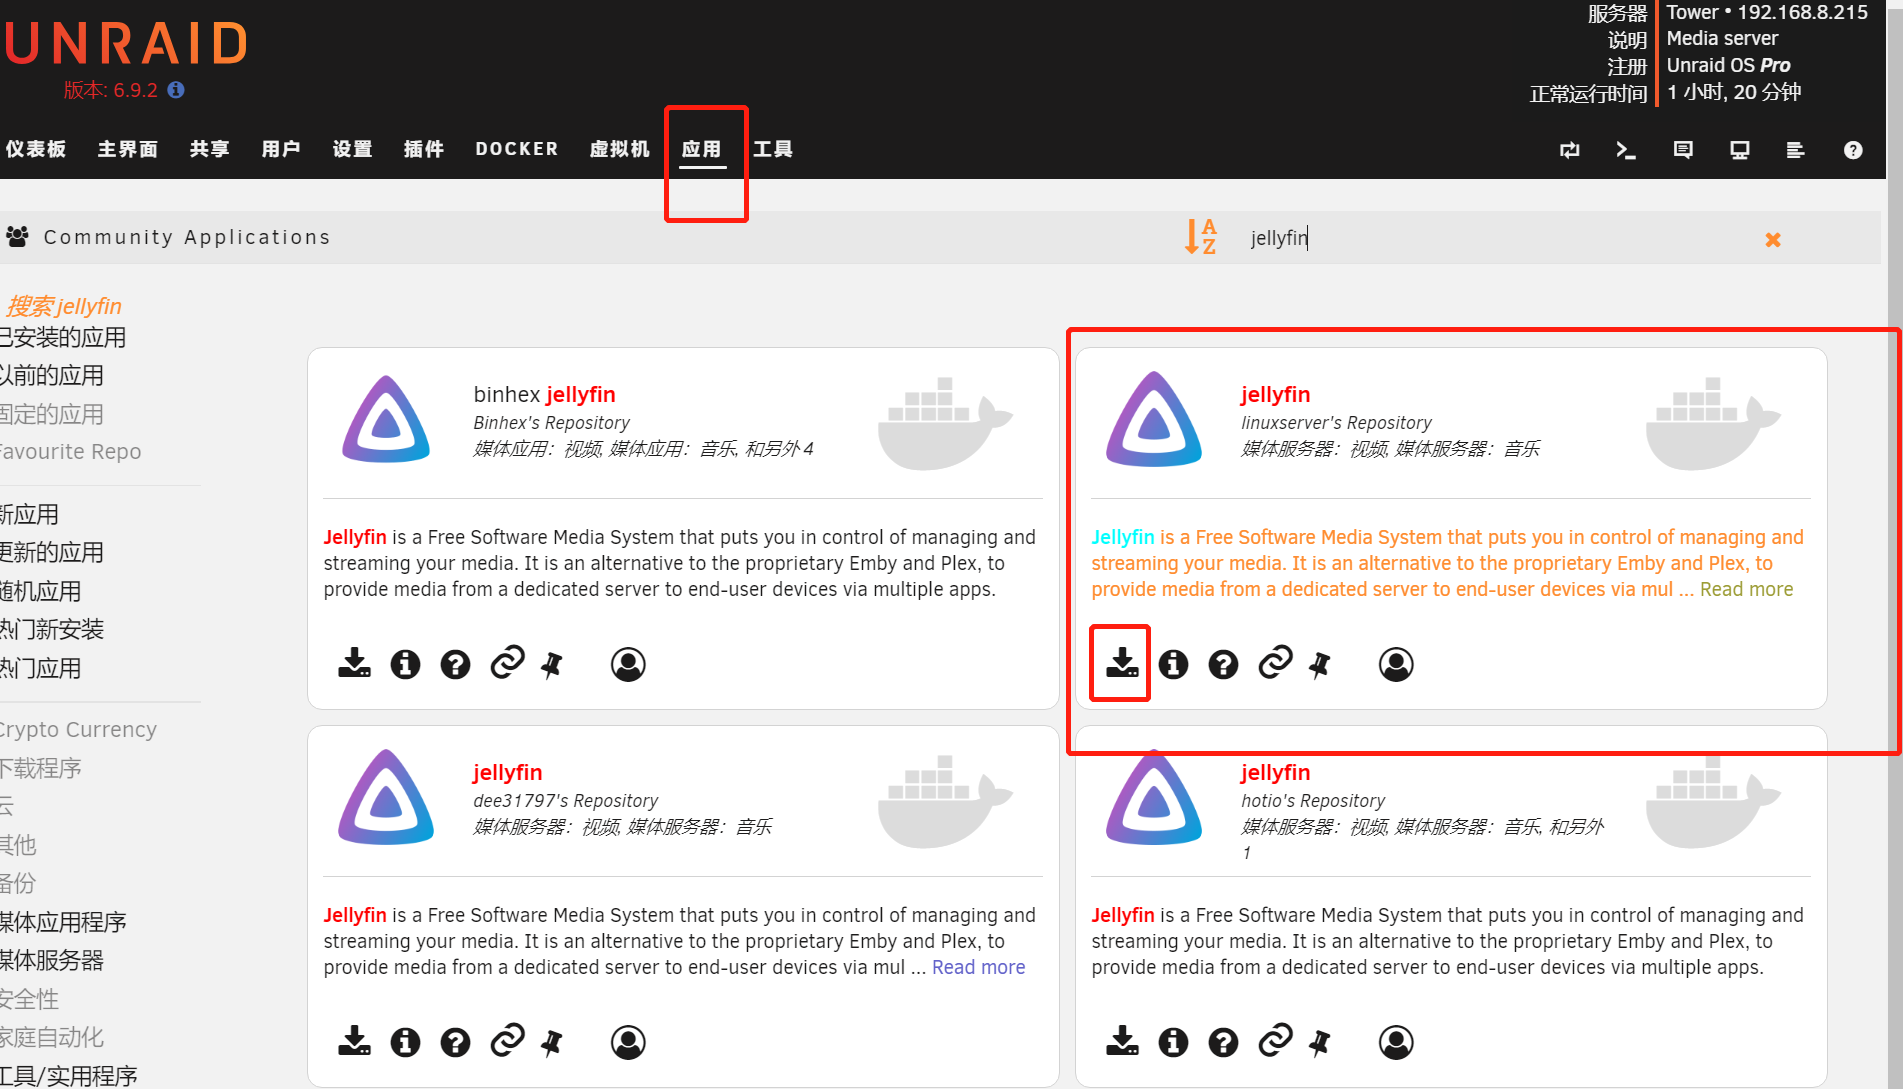Image resolution: width=1903 pixels, height=1089 pixels.
Task: Open project link for dee31797's jellyfin
Action: click(x=507, y=1041)
